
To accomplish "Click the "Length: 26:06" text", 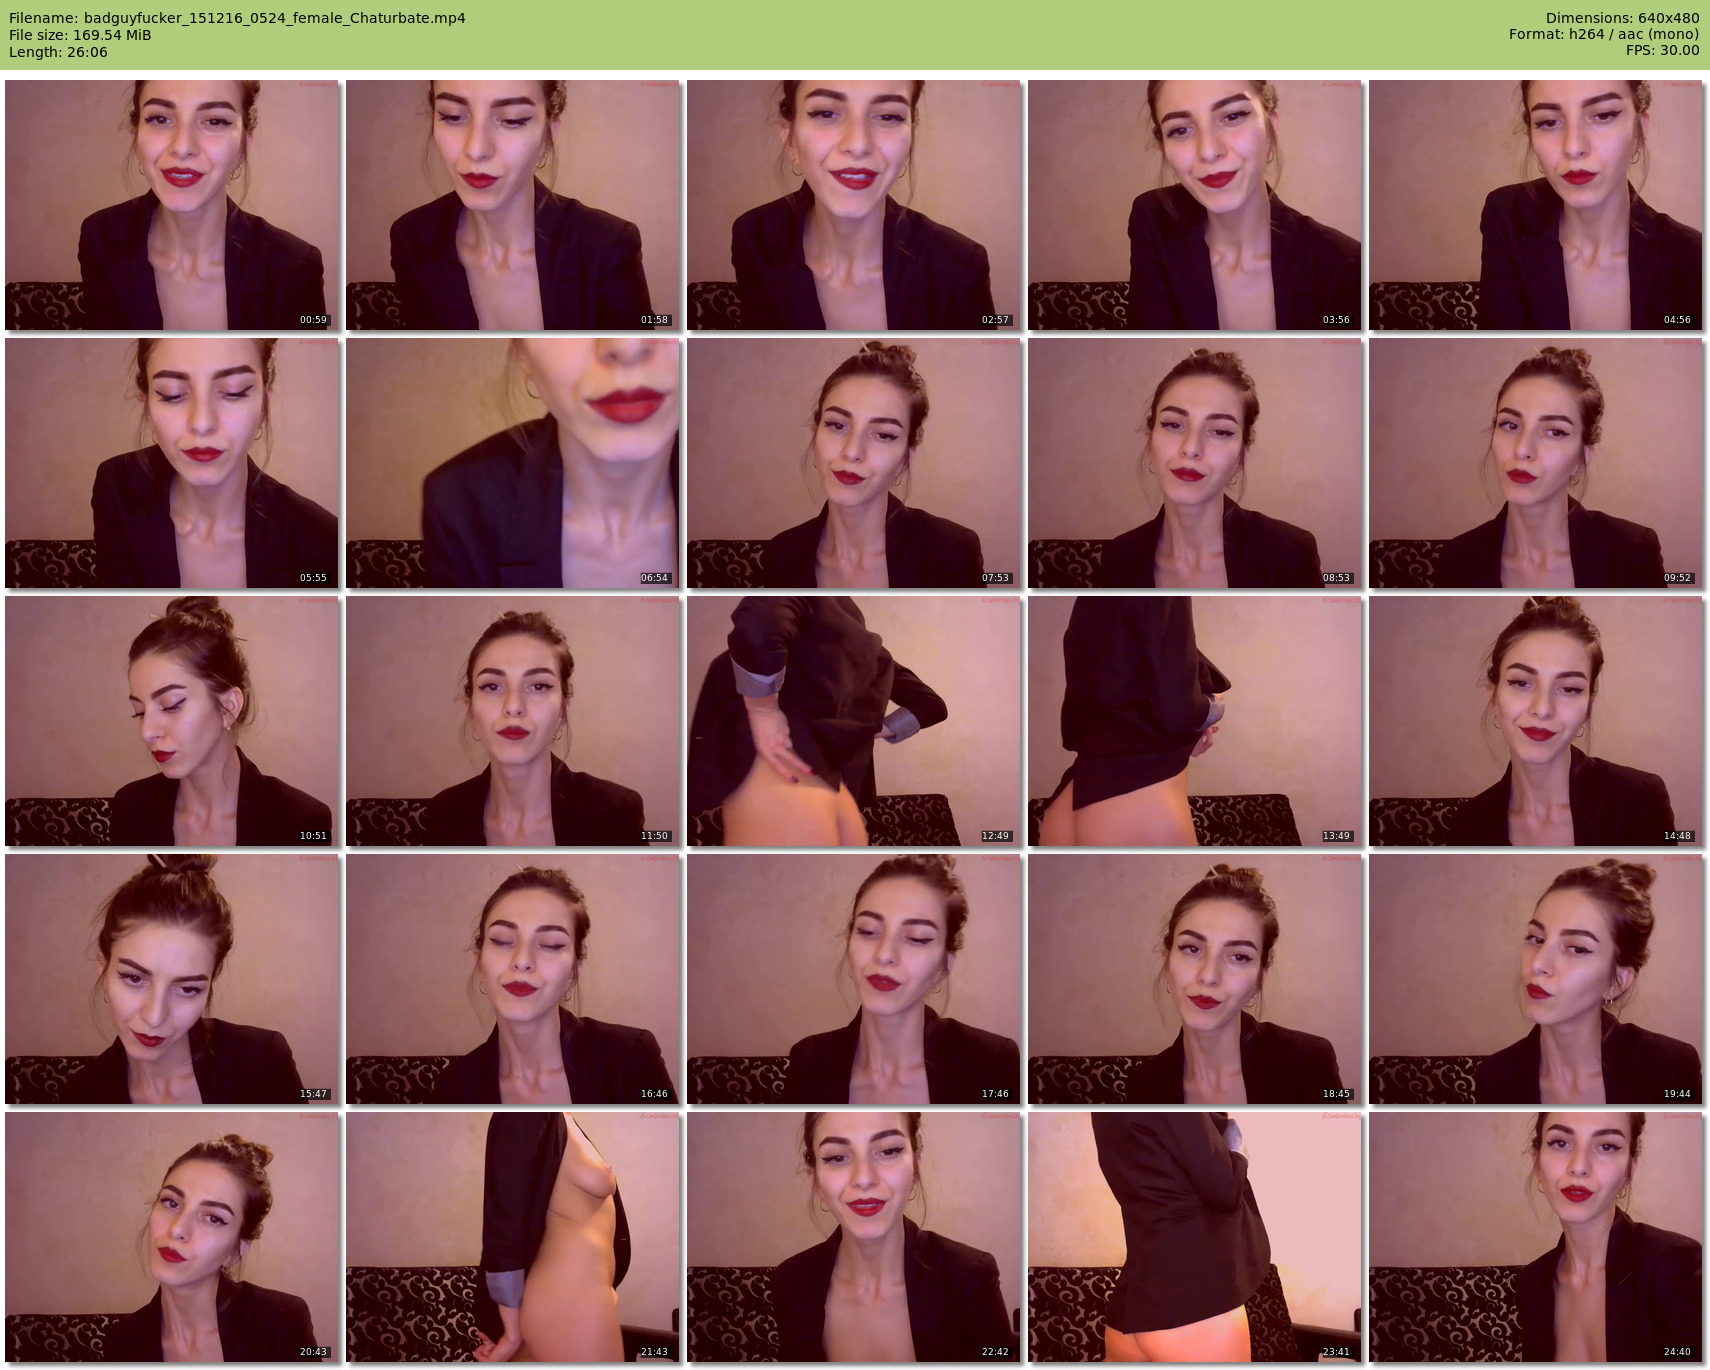I will pyautogui.click(x=58, y=52).
